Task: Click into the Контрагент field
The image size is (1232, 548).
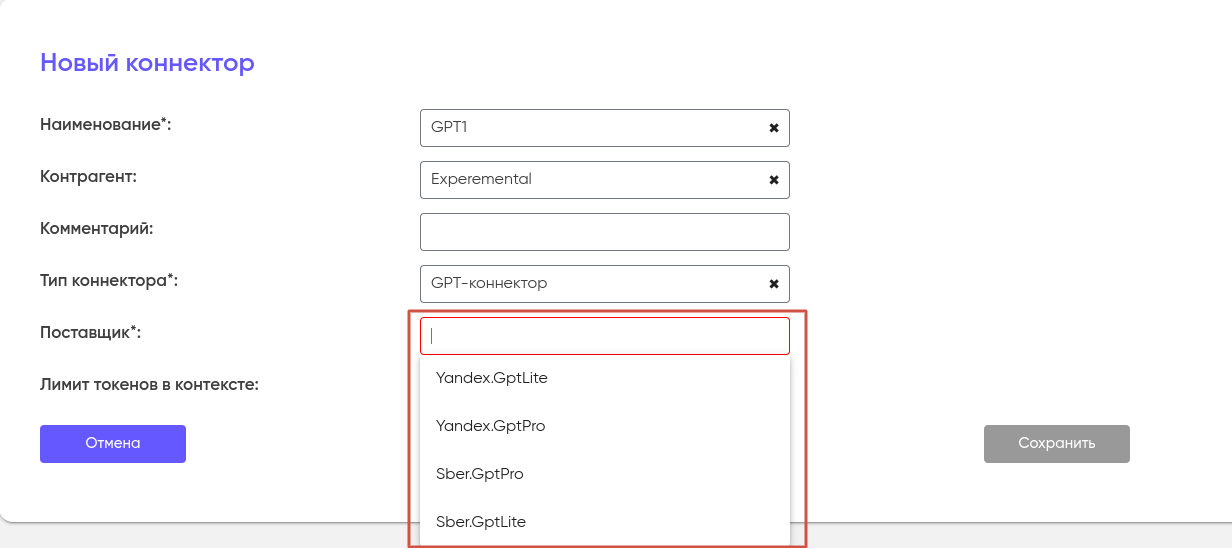Action: coord(590,180)
